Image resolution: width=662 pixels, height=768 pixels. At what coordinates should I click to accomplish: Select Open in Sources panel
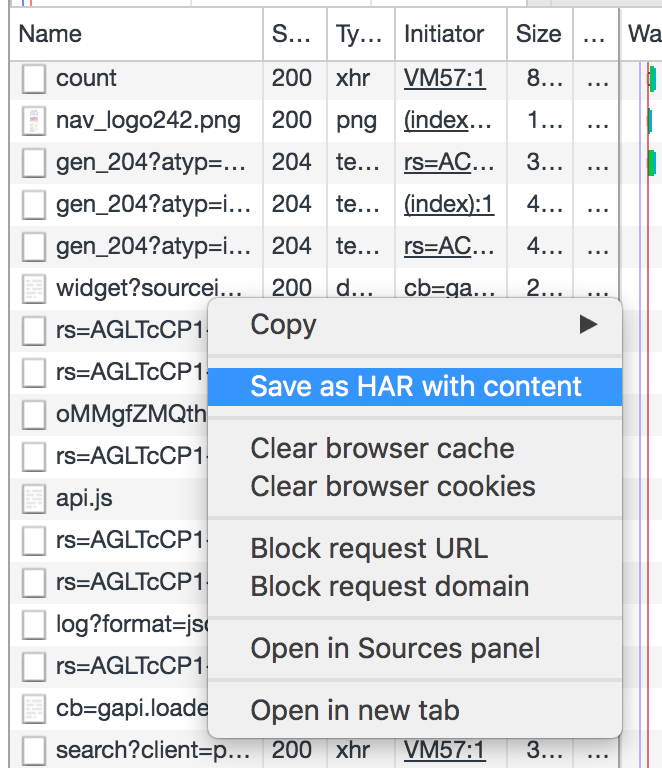(395, 649)
